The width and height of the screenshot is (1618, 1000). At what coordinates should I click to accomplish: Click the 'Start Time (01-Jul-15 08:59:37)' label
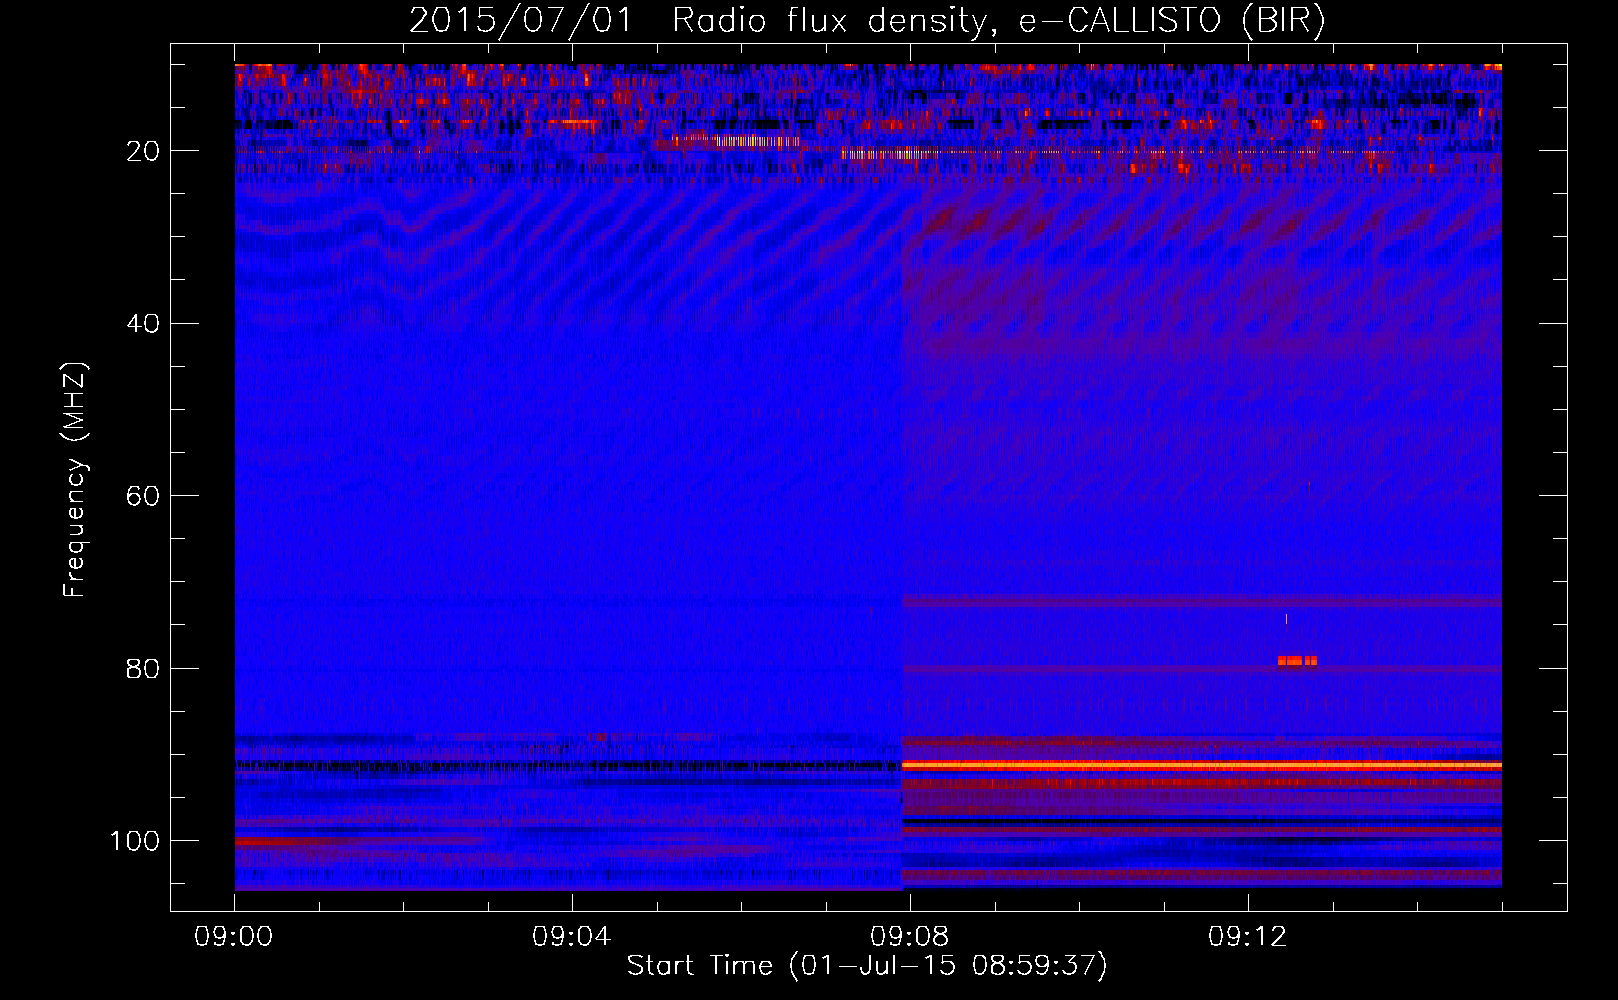click(x=867, y=966)
